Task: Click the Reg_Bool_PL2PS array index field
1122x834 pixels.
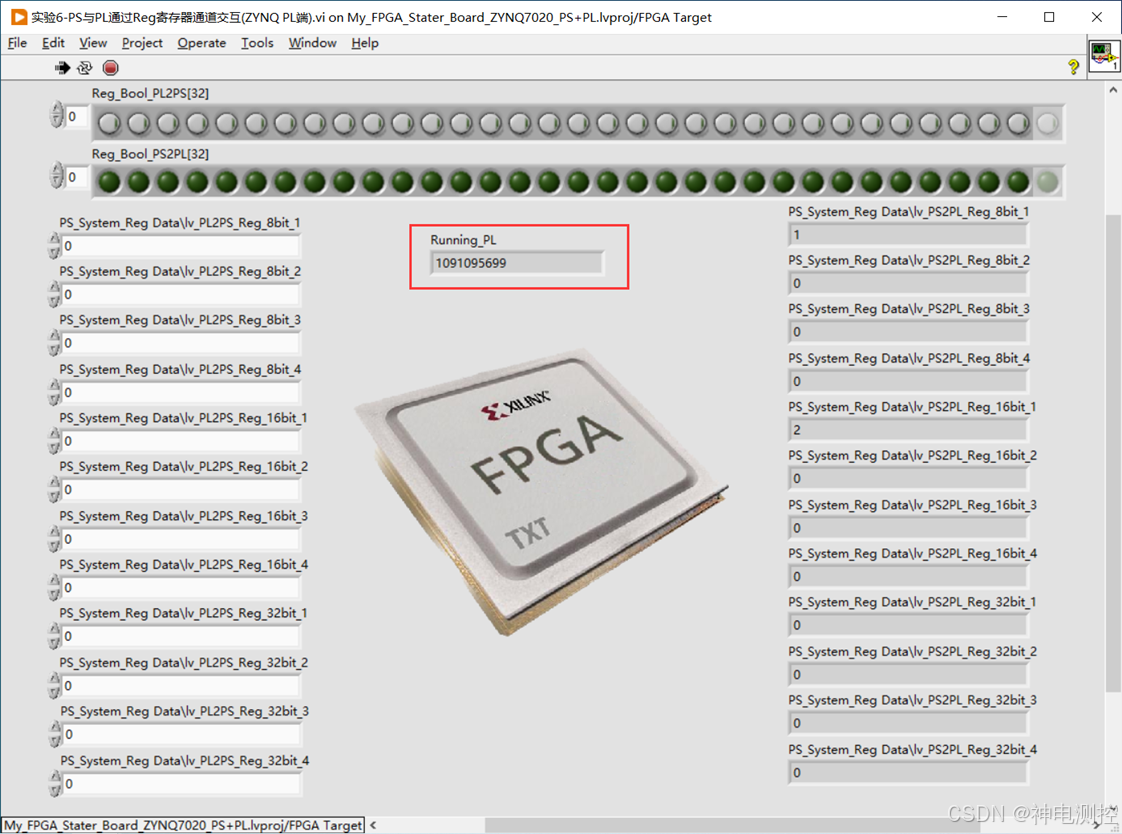Action: pos(76,117)
